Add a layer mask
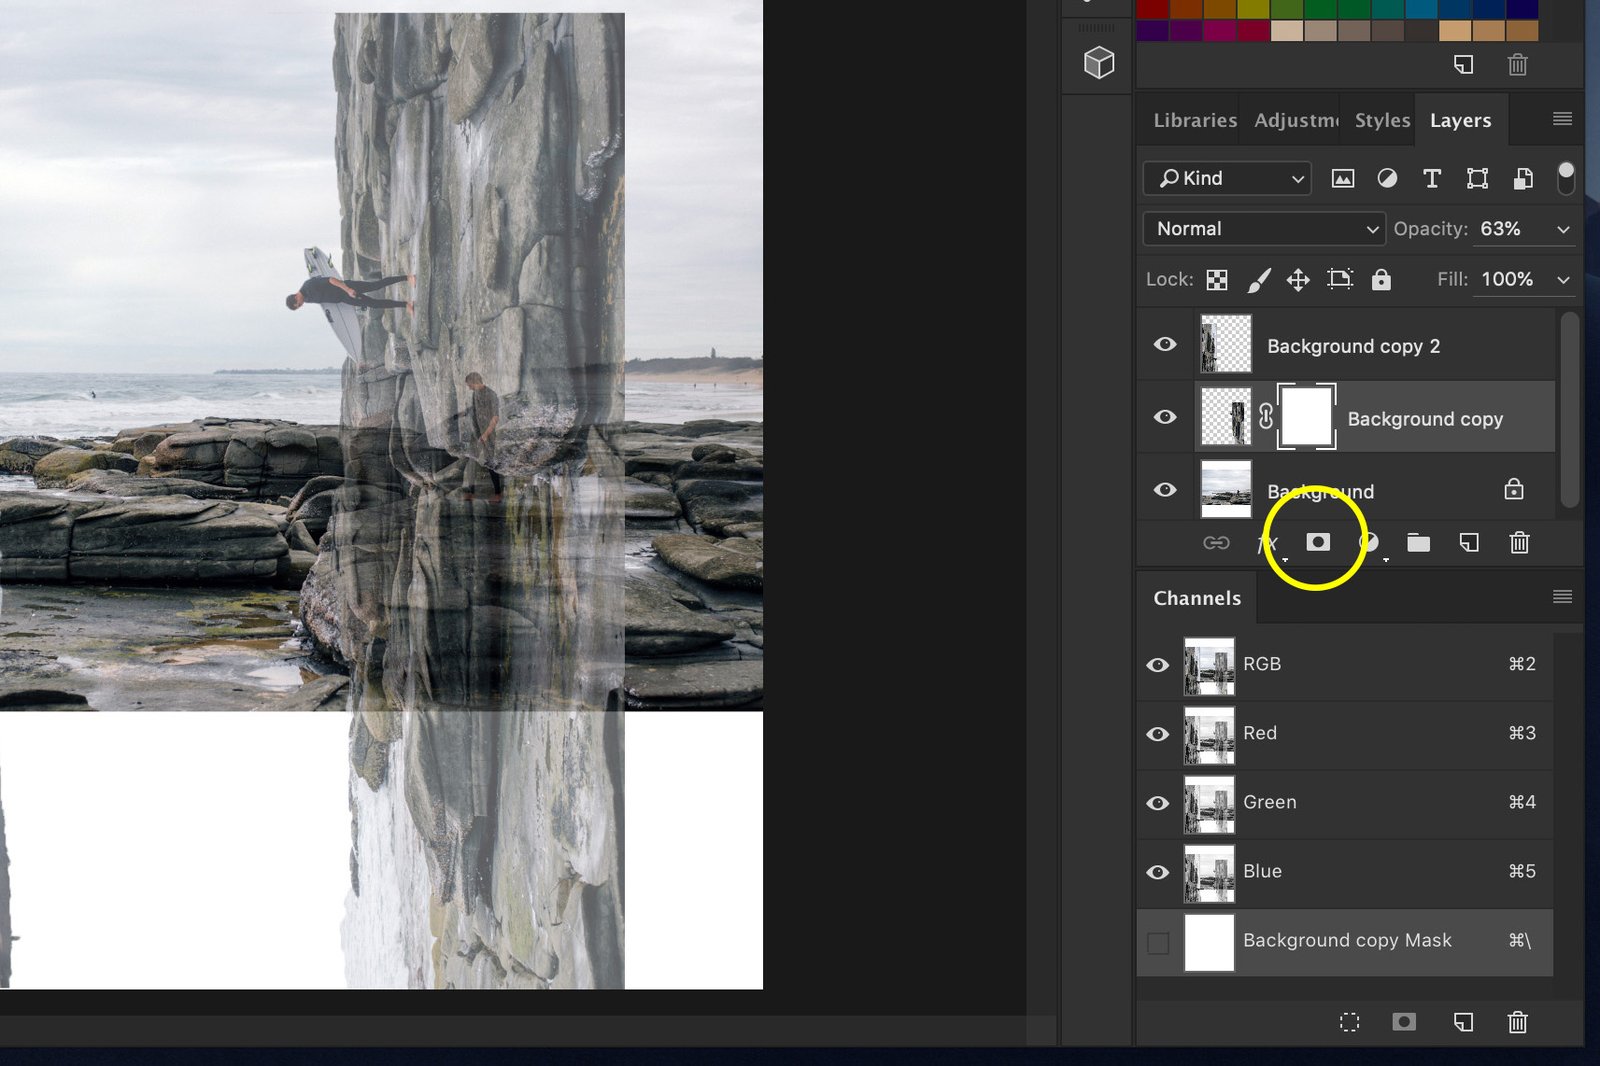 (x=1319, y=543)
